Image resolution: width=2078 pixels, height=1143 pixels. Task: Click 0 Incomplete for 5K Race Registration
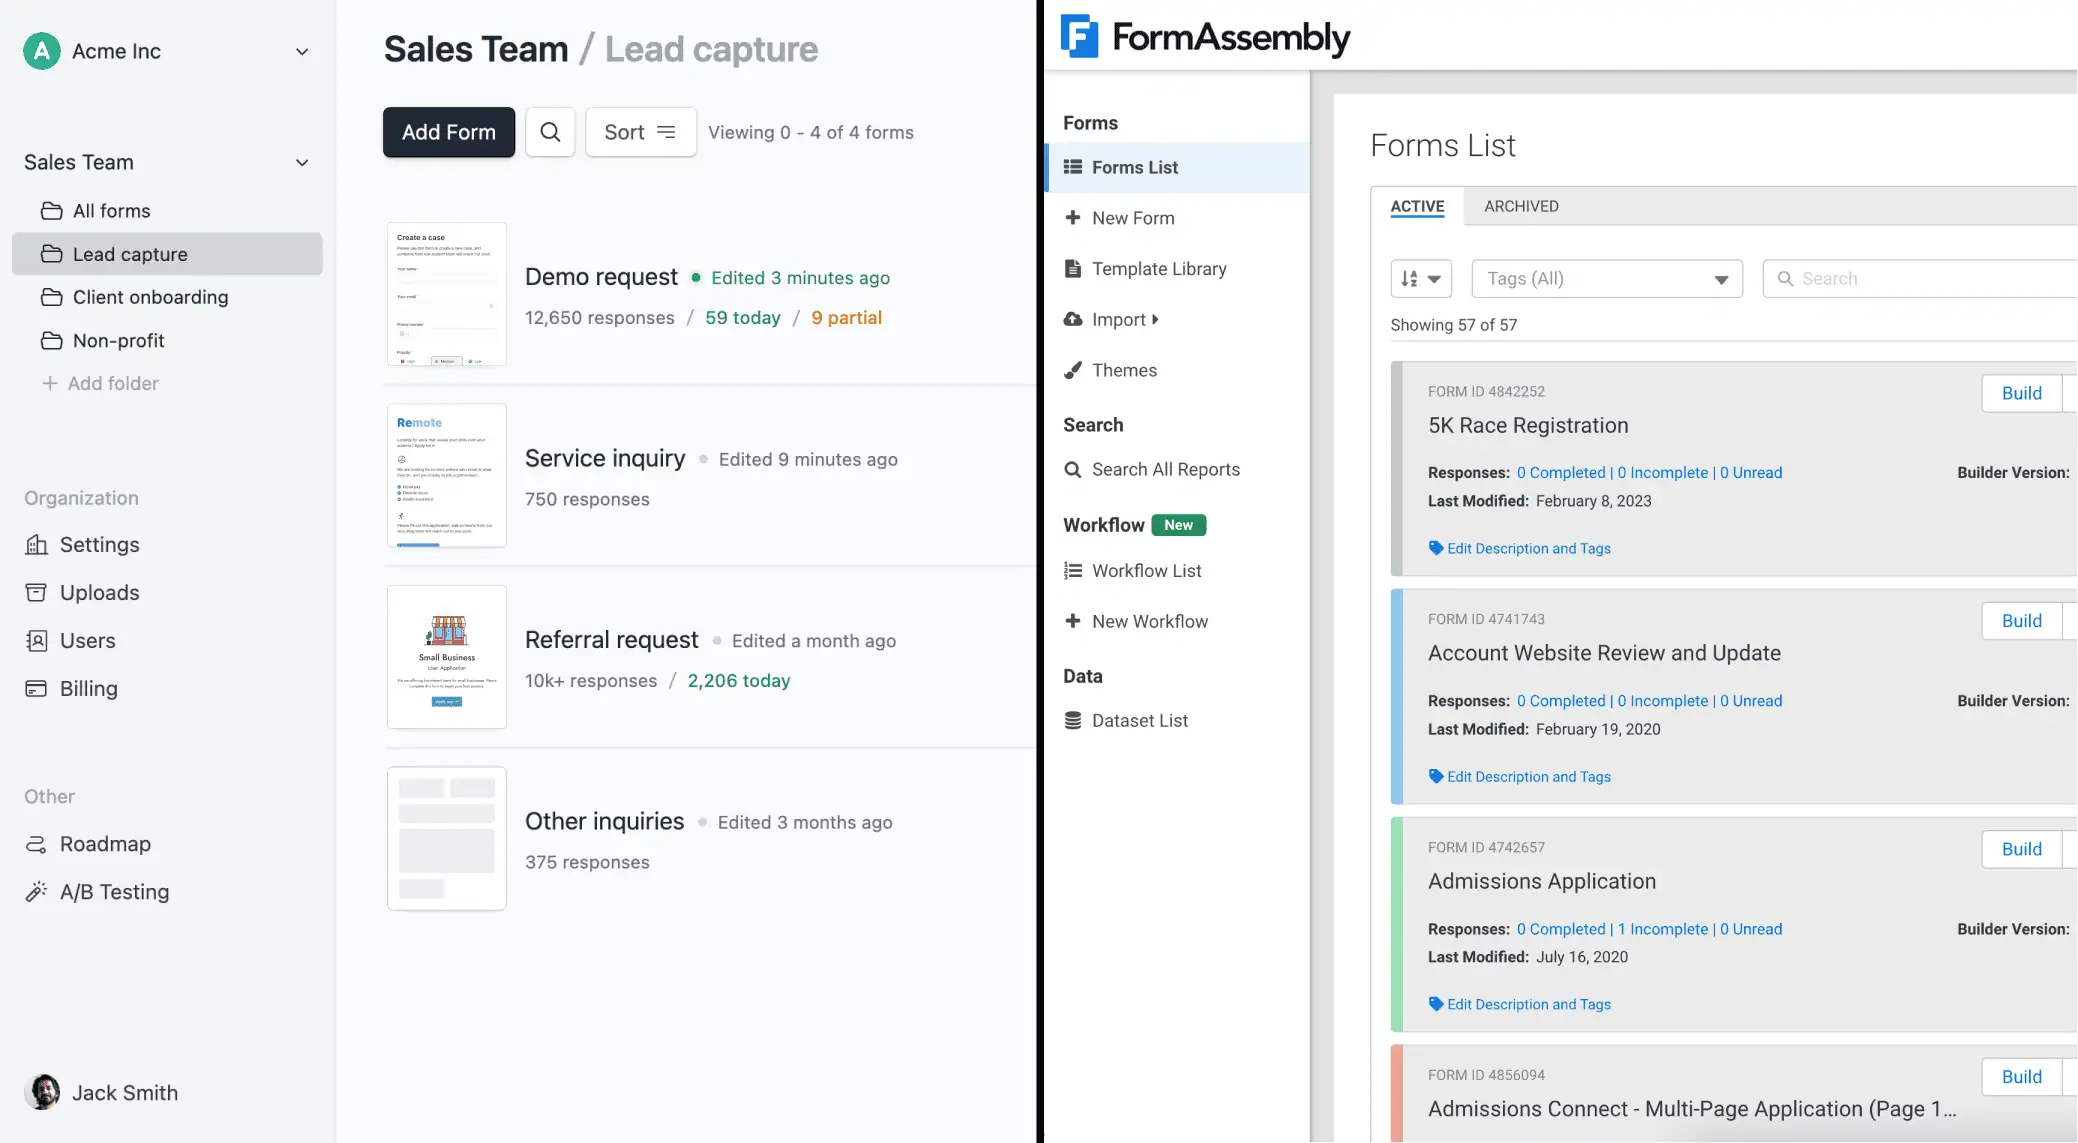(x=1663, y=473)
